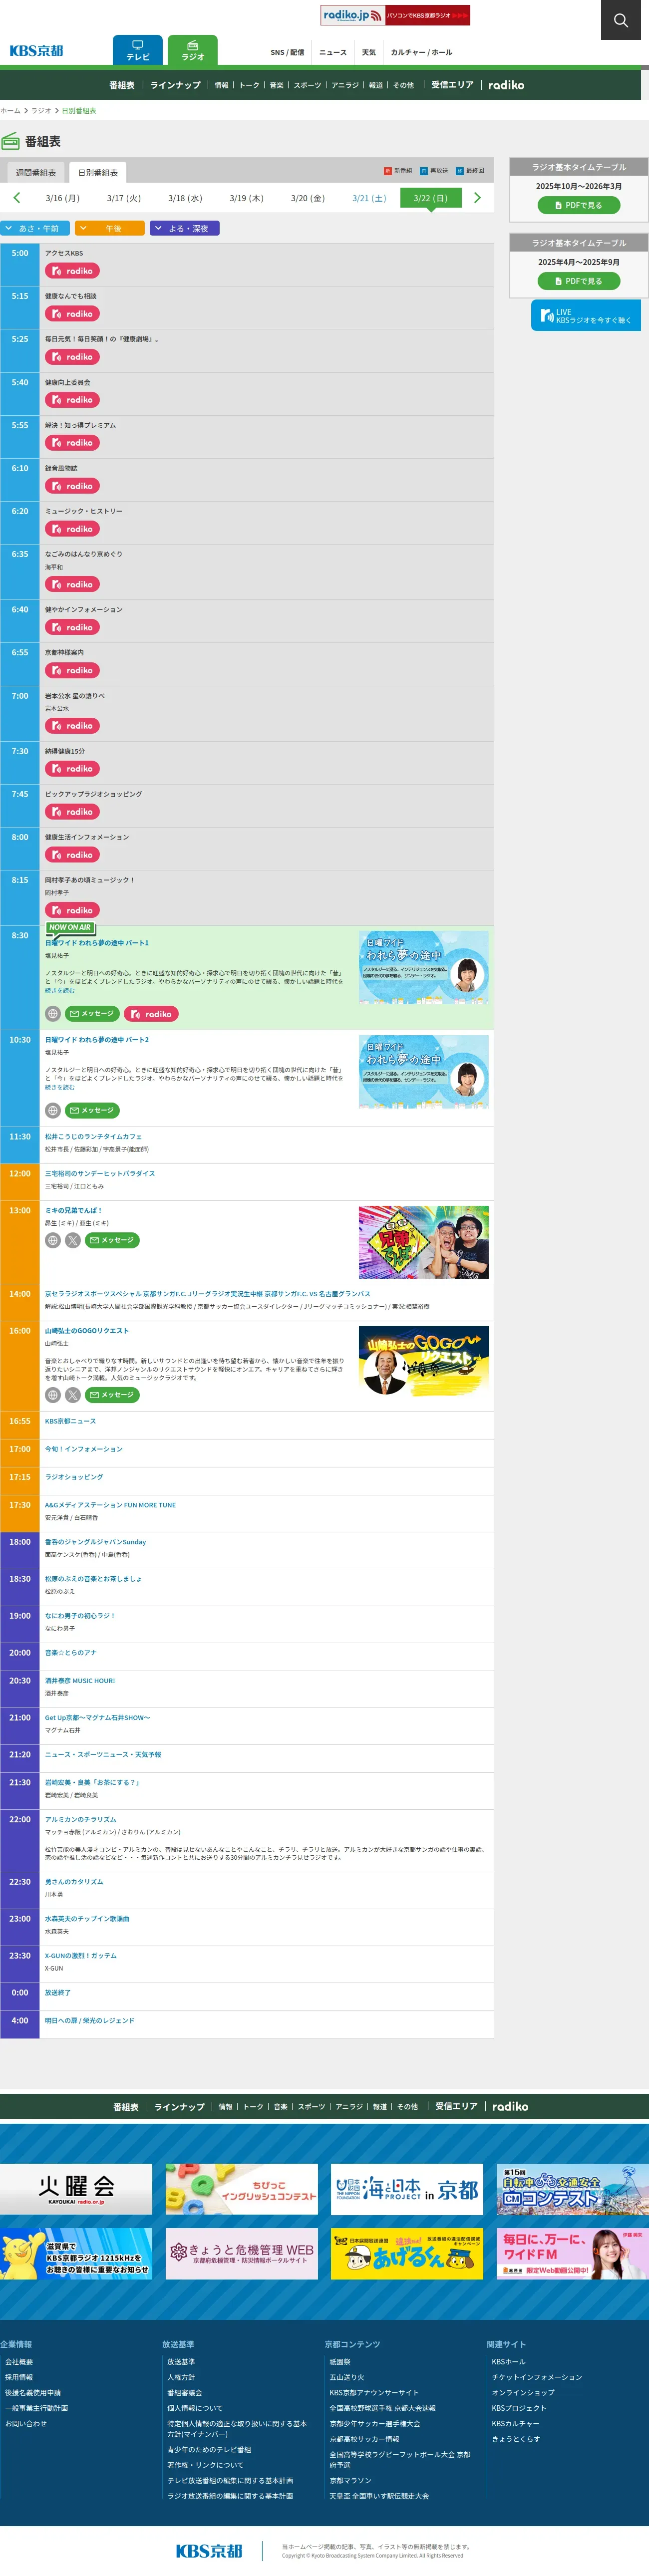Select date 3/16 (月)
Screen dimensions: 649x2576
[62, 198]
